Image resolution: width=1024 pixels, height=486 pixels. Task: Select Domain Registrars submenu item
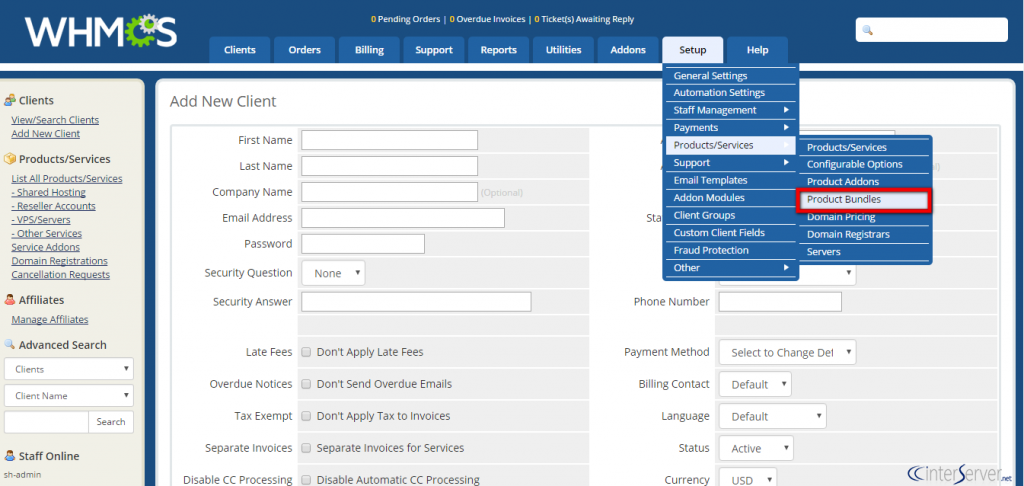click(865, 235)
